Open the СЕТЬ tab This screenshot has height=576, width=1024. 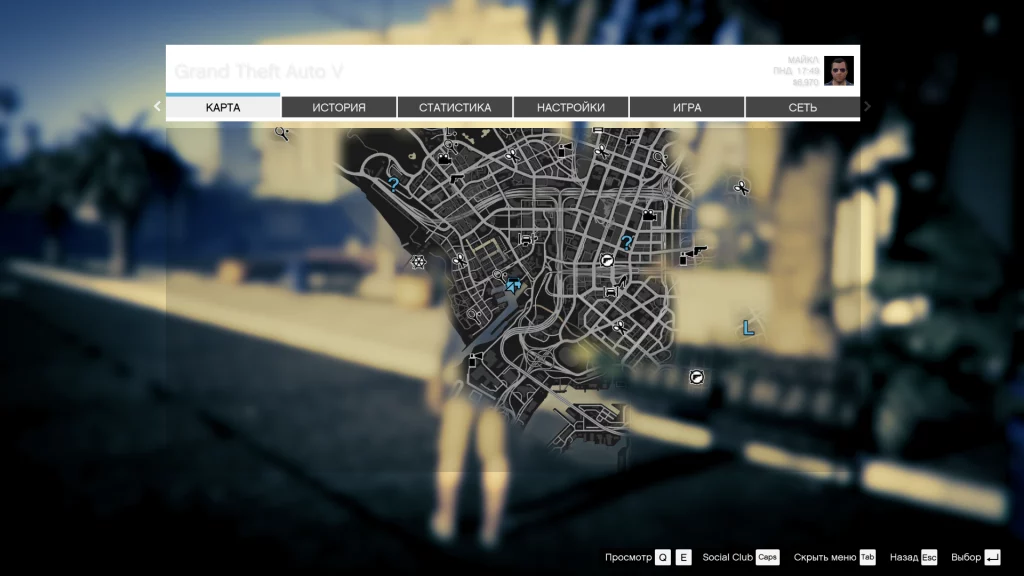(803, 107)
